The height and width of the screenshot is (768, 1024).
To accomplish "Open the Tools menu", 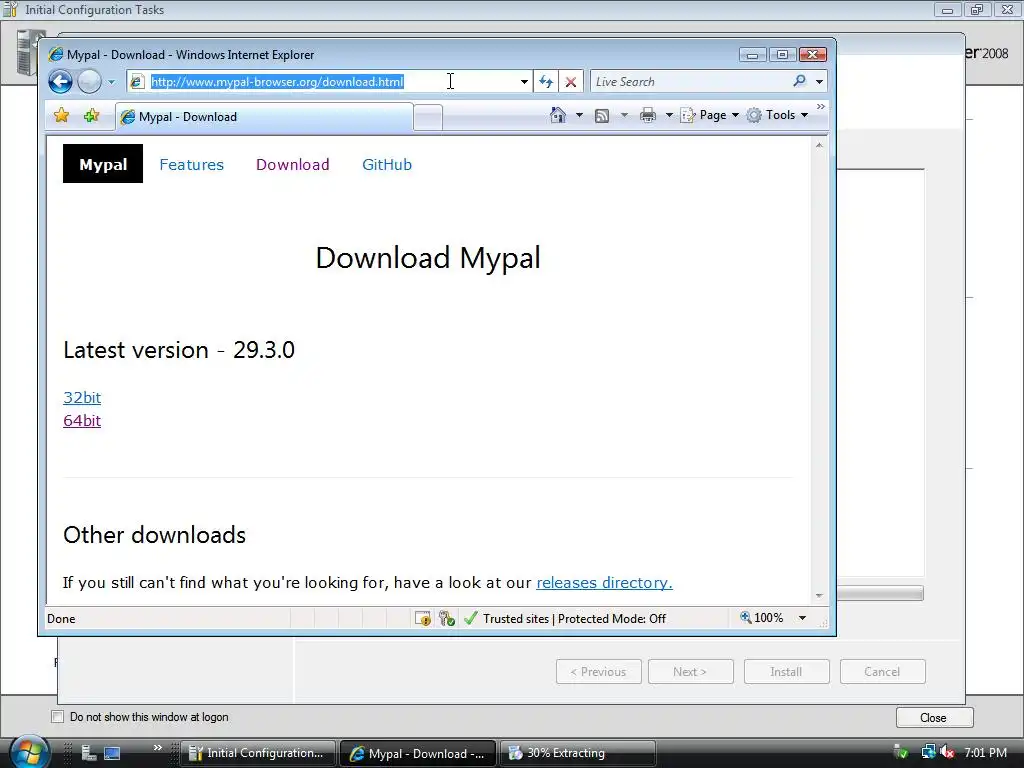I will click(x=778, y=115).
